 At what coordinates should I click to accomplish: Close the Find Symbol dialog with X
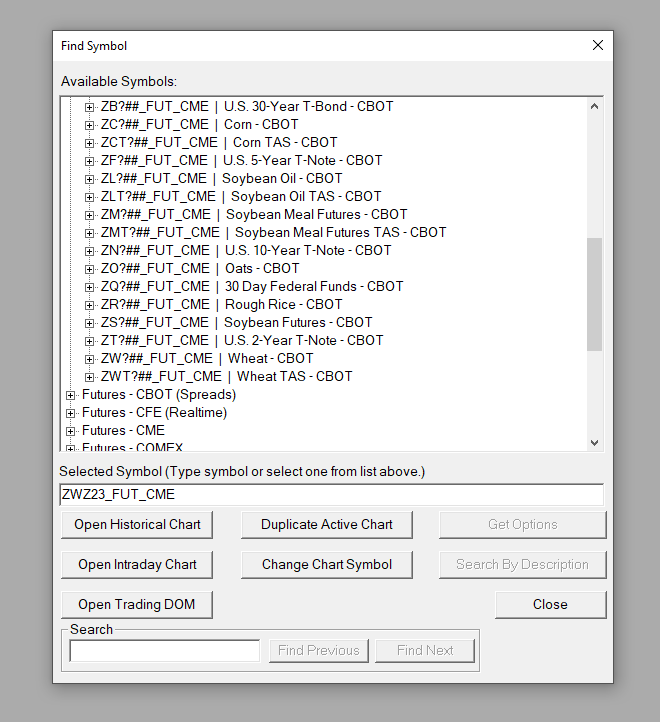click(598, 45)
